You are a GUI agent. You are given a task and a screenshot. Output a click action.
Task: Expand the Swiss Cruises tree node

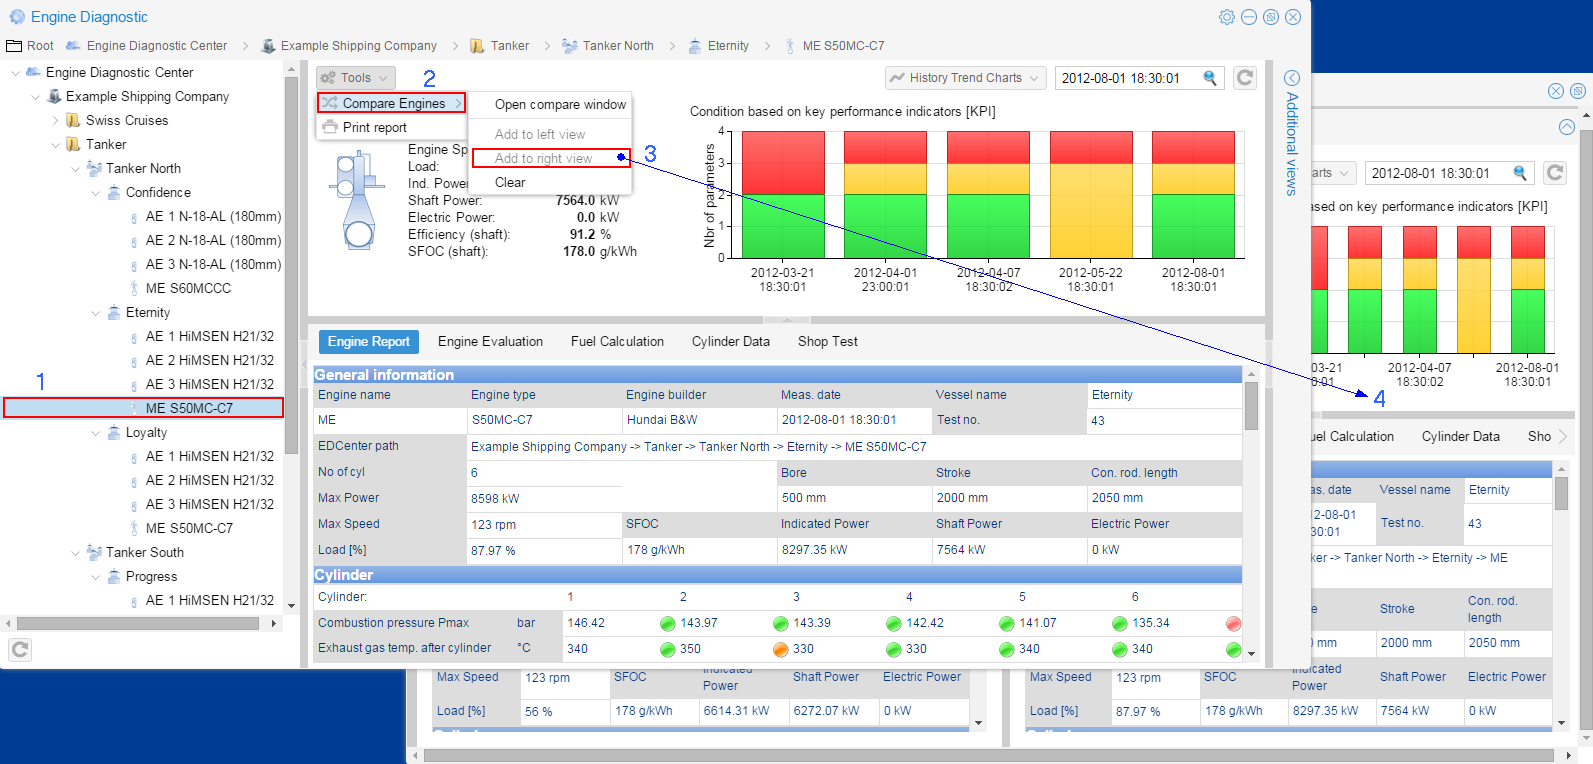click(x=56, y=120)
